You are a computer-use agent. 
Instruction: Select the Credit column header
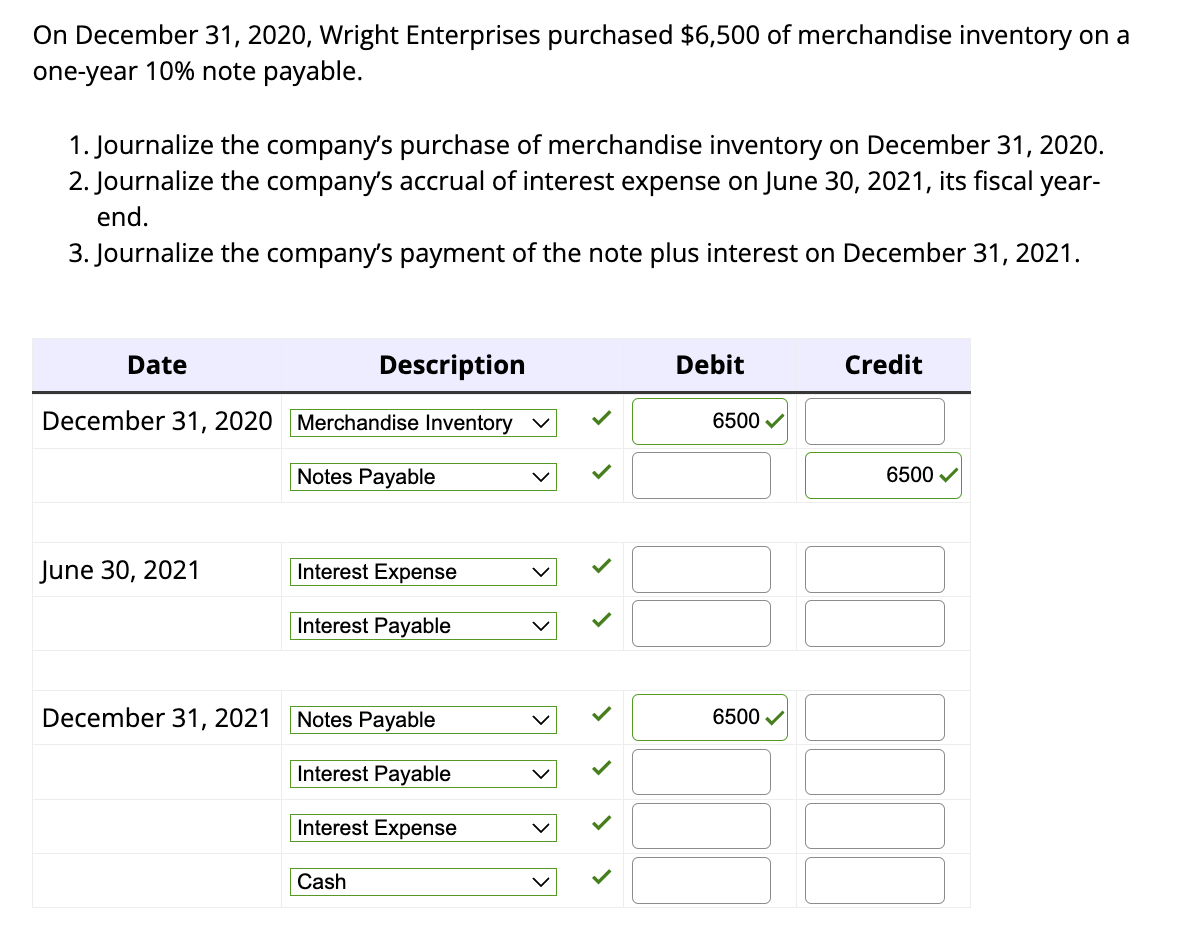tap(883, 365)
